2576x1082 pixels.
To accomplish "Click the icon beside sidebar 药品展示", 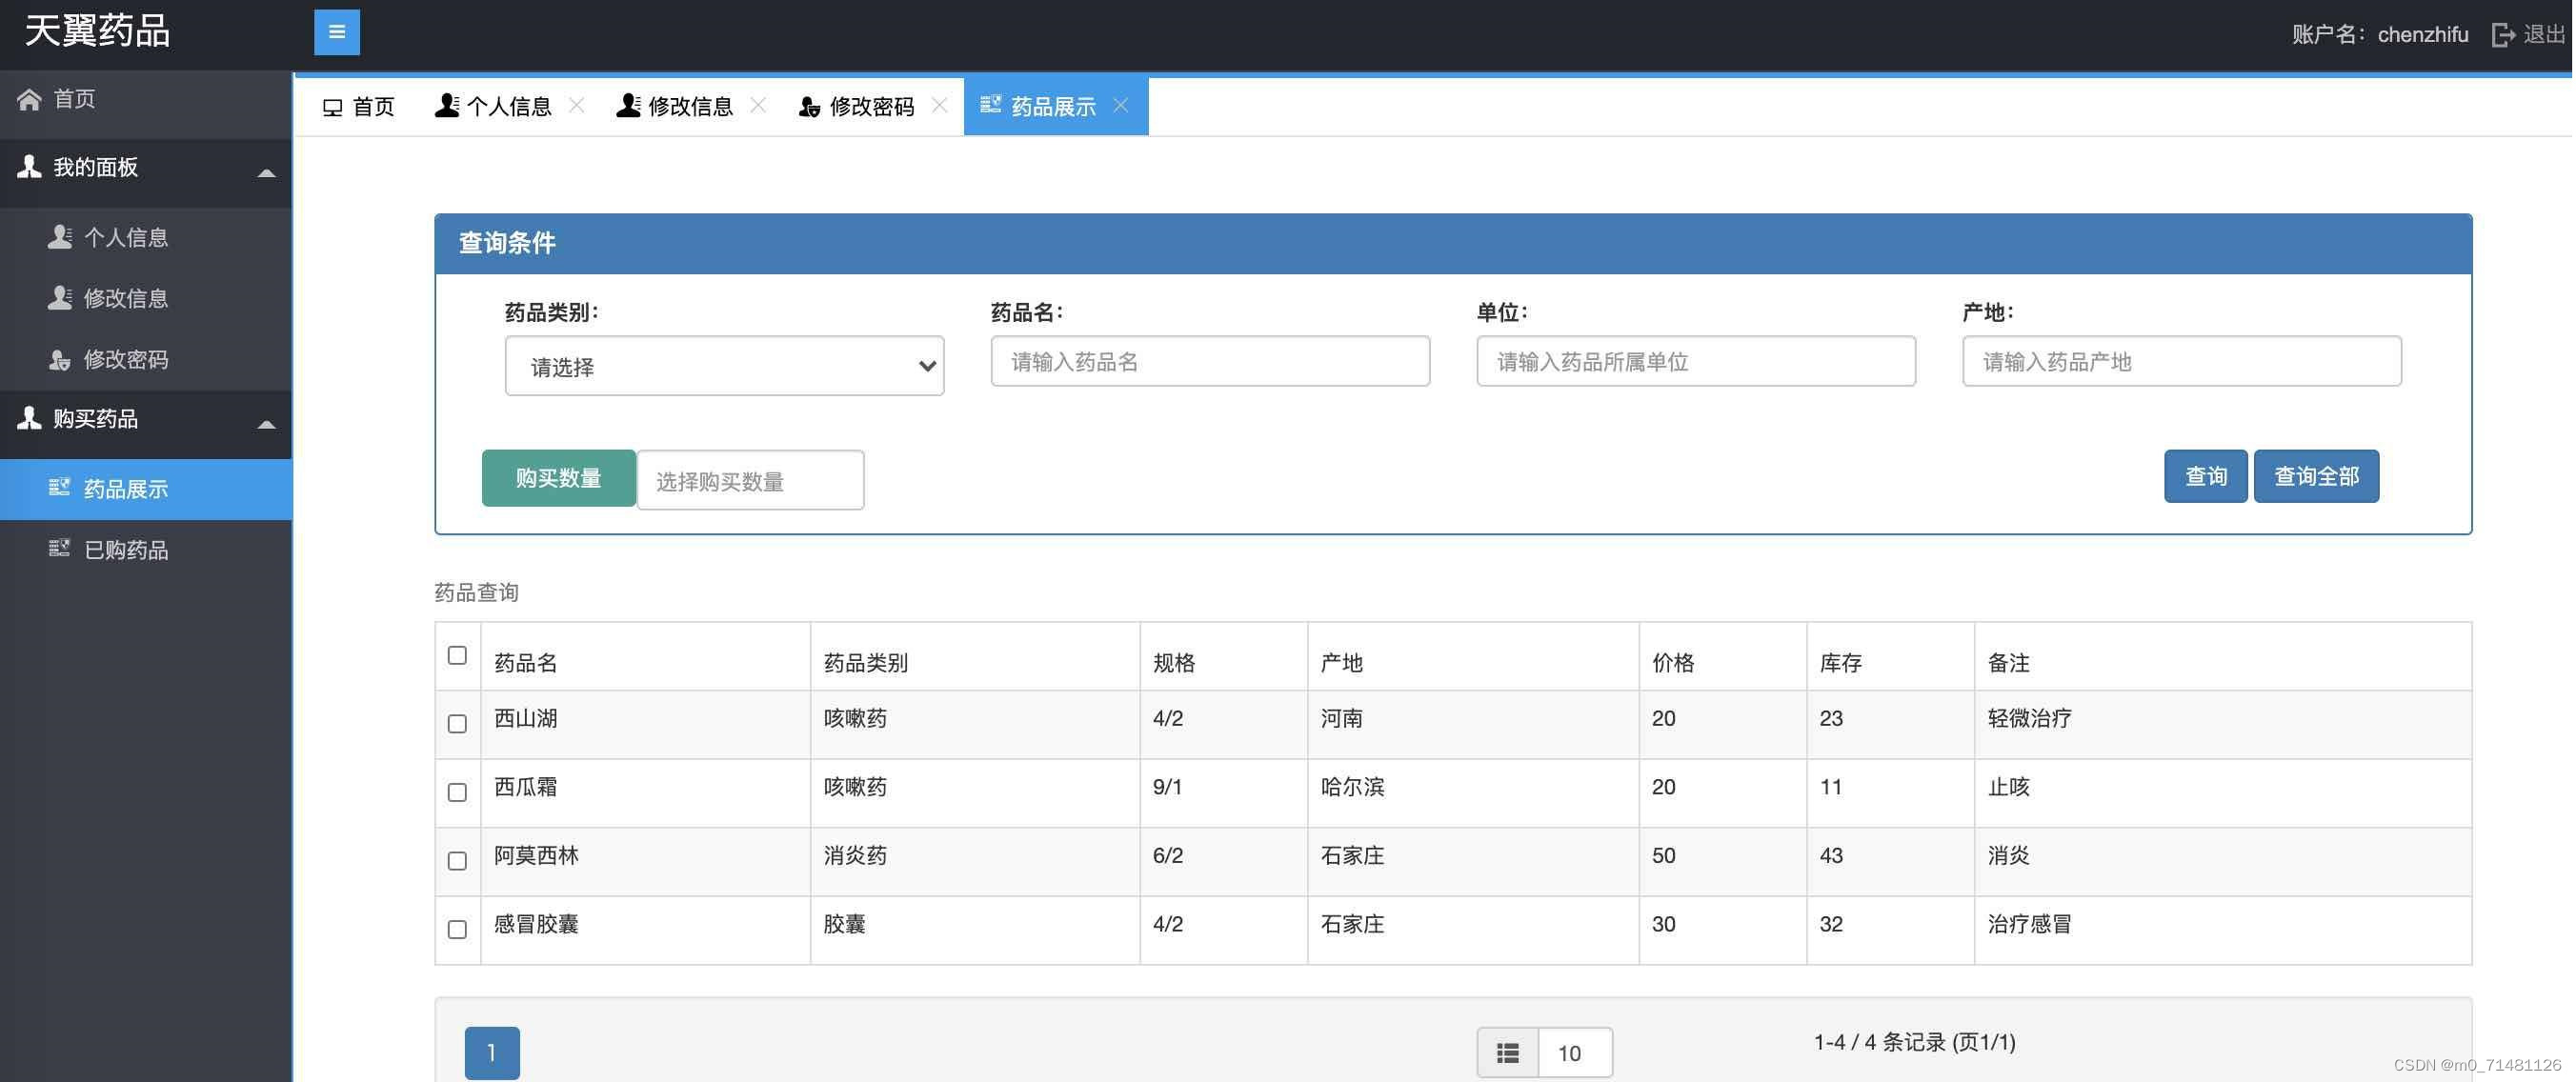I will click(60, 487).
